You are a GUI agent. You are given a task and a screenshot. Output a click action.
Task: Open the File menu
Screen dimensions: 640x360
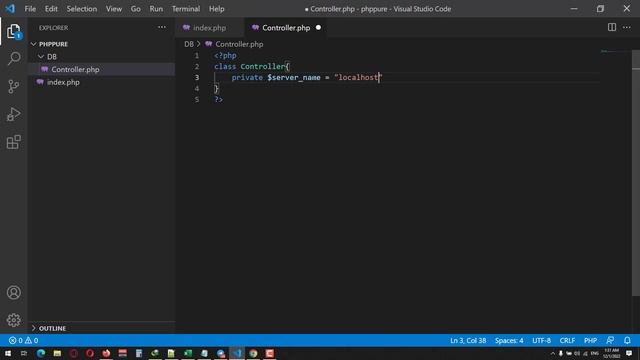(30, 9)
